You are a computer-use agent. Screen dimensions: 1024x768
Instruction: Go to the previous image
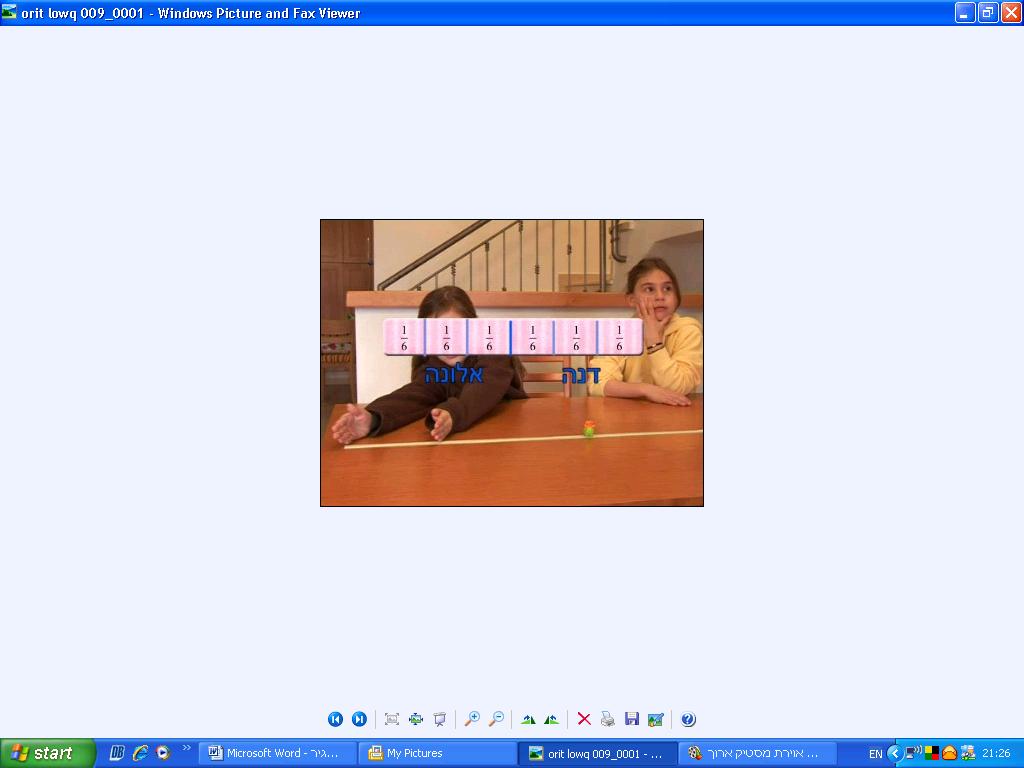[x=335, y=719]
